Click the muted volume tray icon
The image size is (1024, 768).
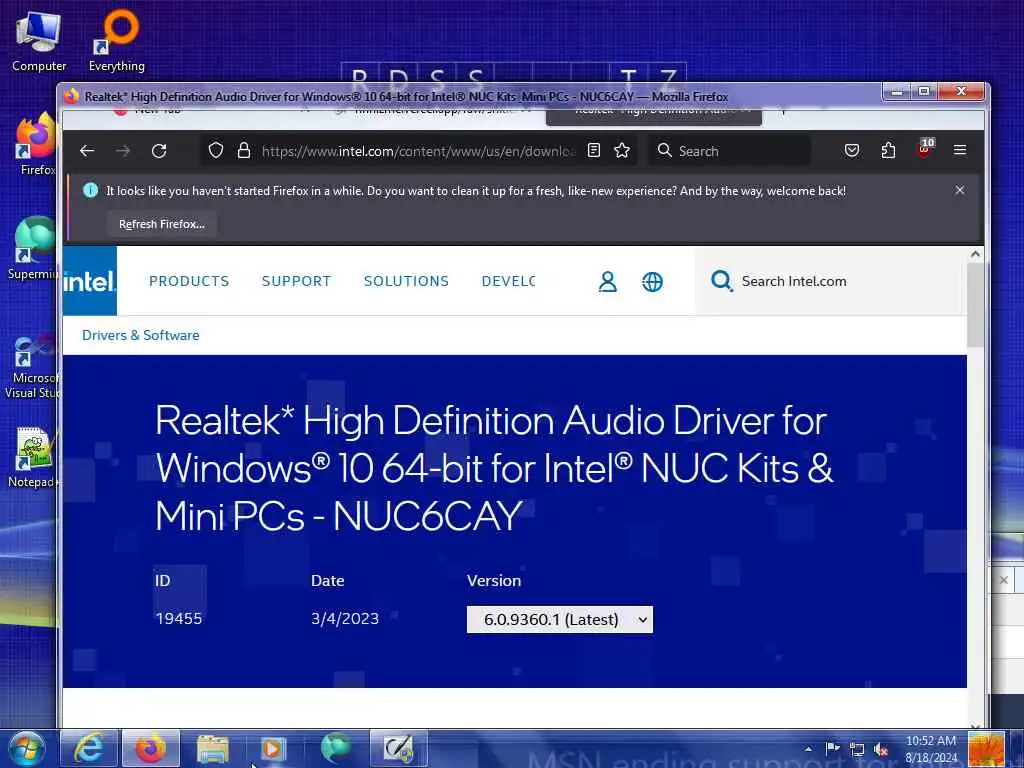(881, 749)
